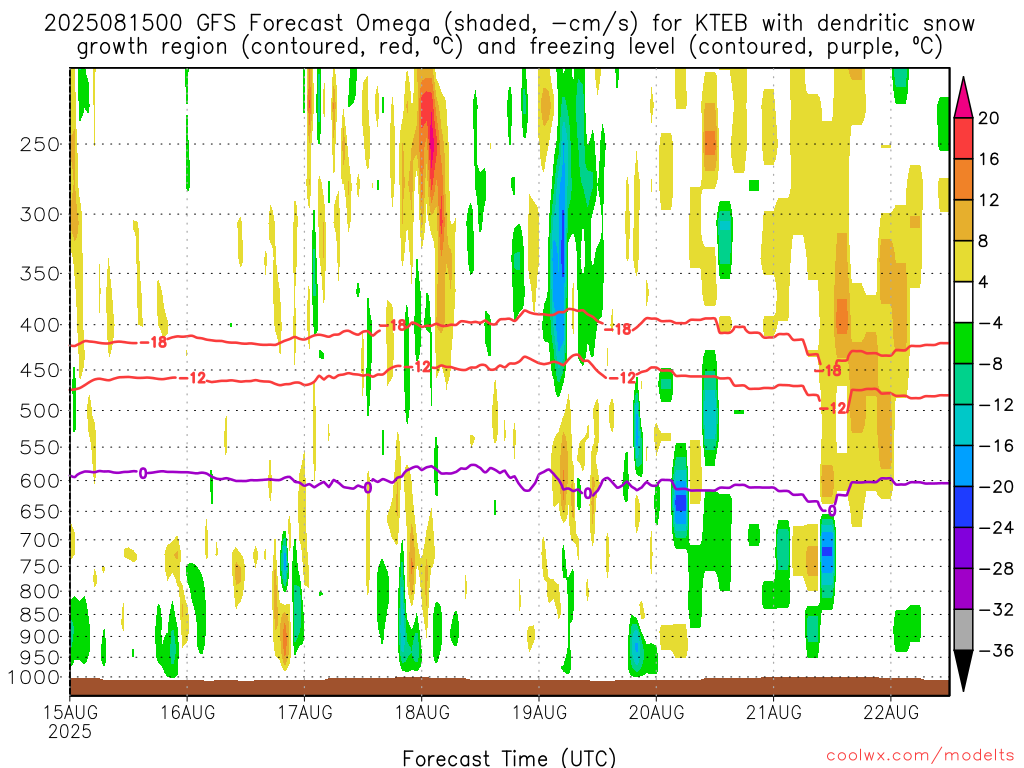
Task: Click the 20AUG date label
Action: 657,712
